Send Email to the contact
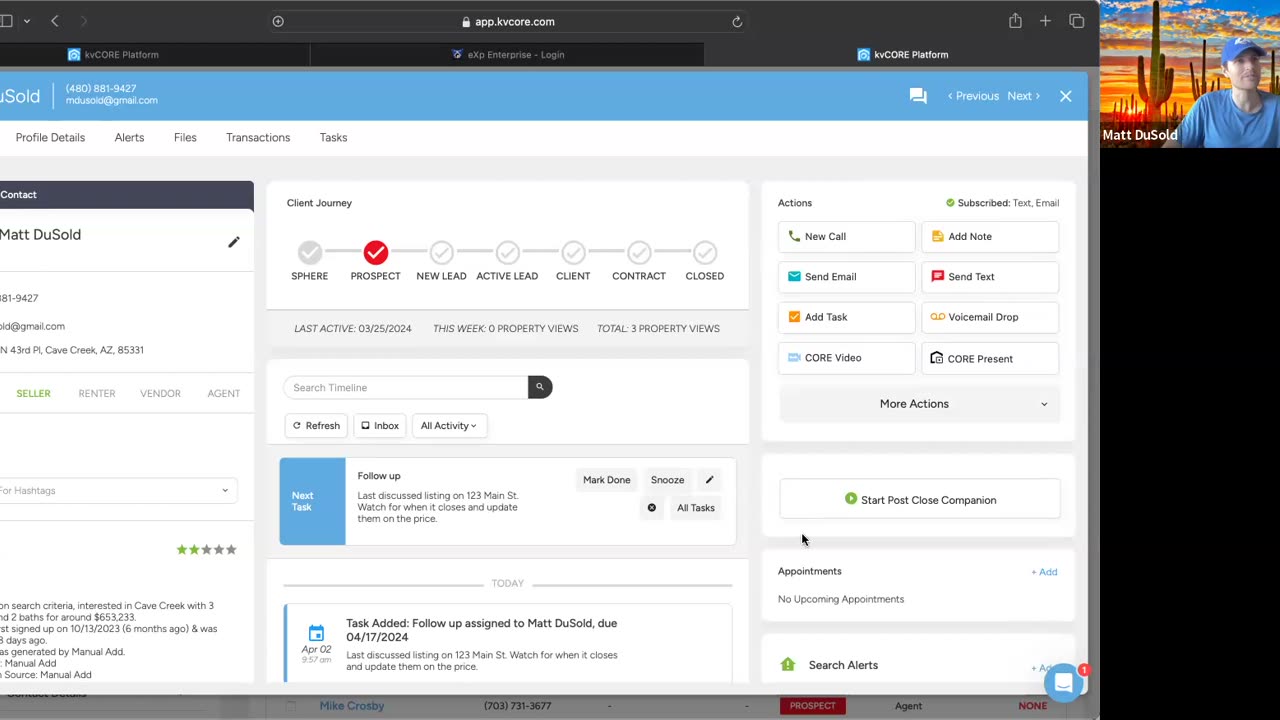 [846, 277]
